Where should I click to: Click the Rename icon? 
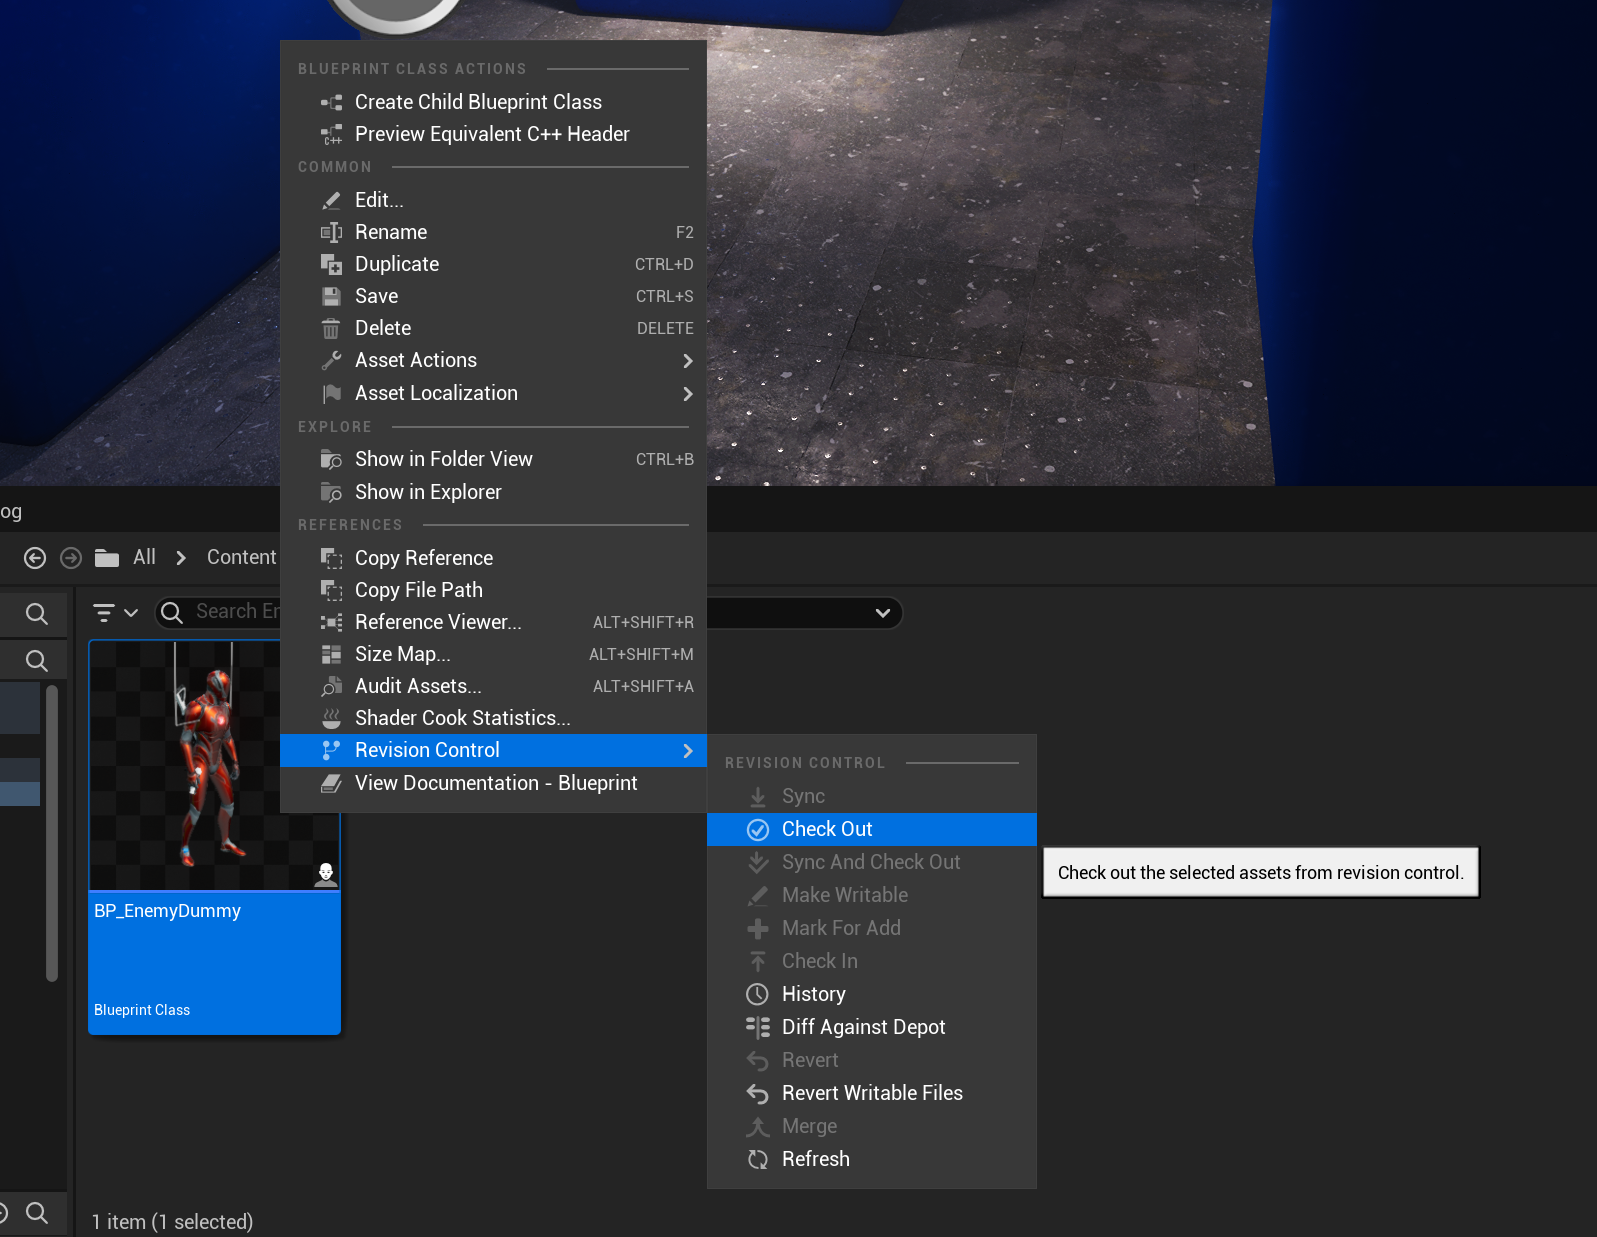click(x=331, y=232)
